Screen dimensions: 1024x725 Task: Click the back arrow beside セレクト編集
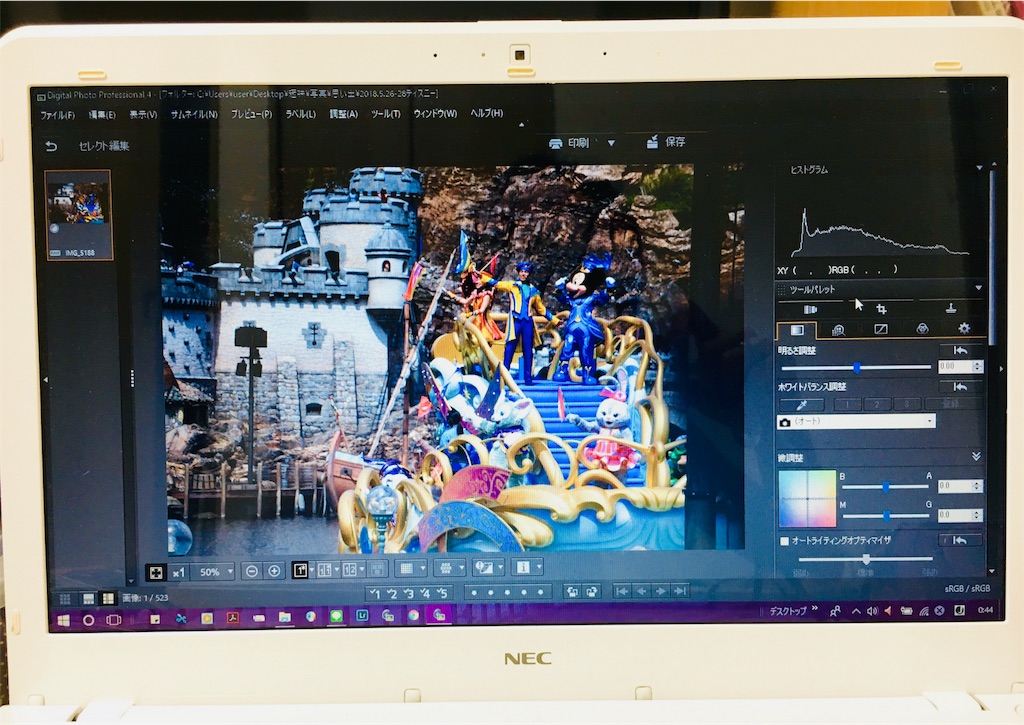(51, 146)
